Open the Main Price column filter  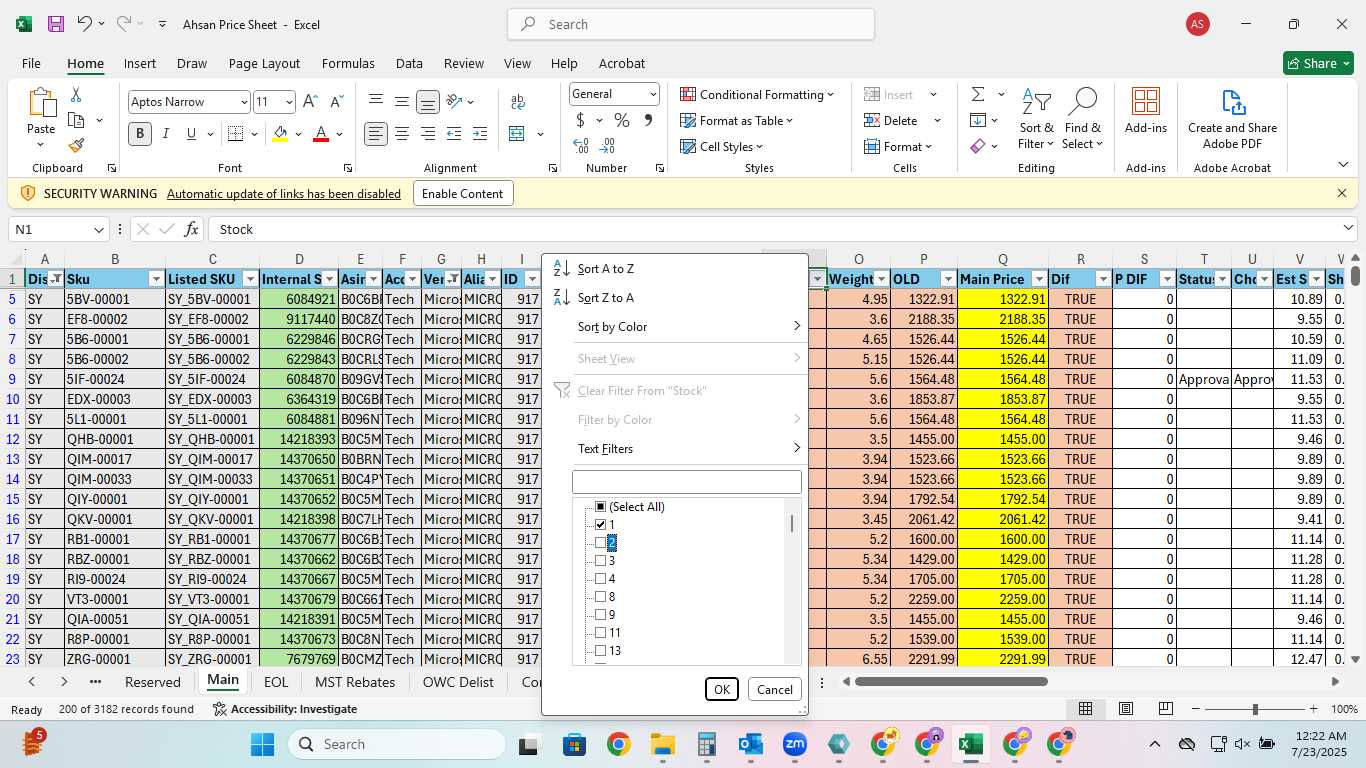[x=1039, y=279]
